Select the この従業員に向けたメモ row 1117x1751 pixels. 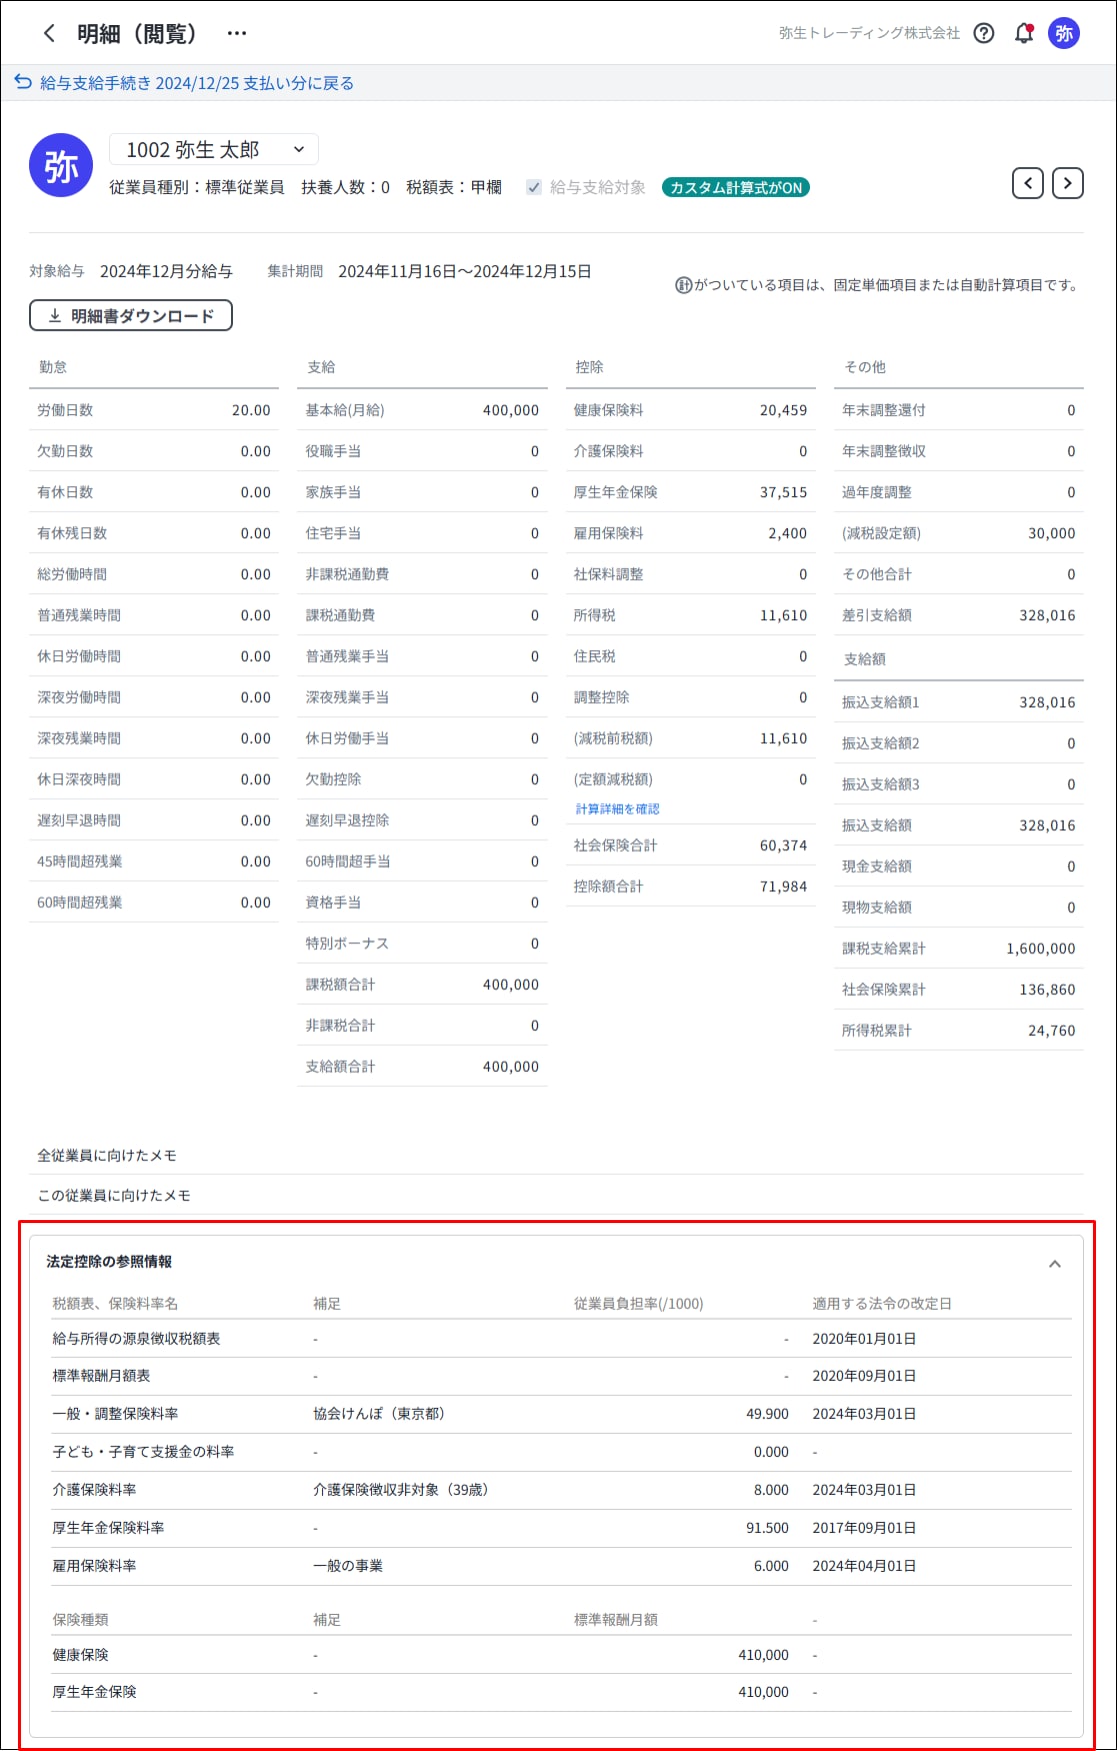114,1196
